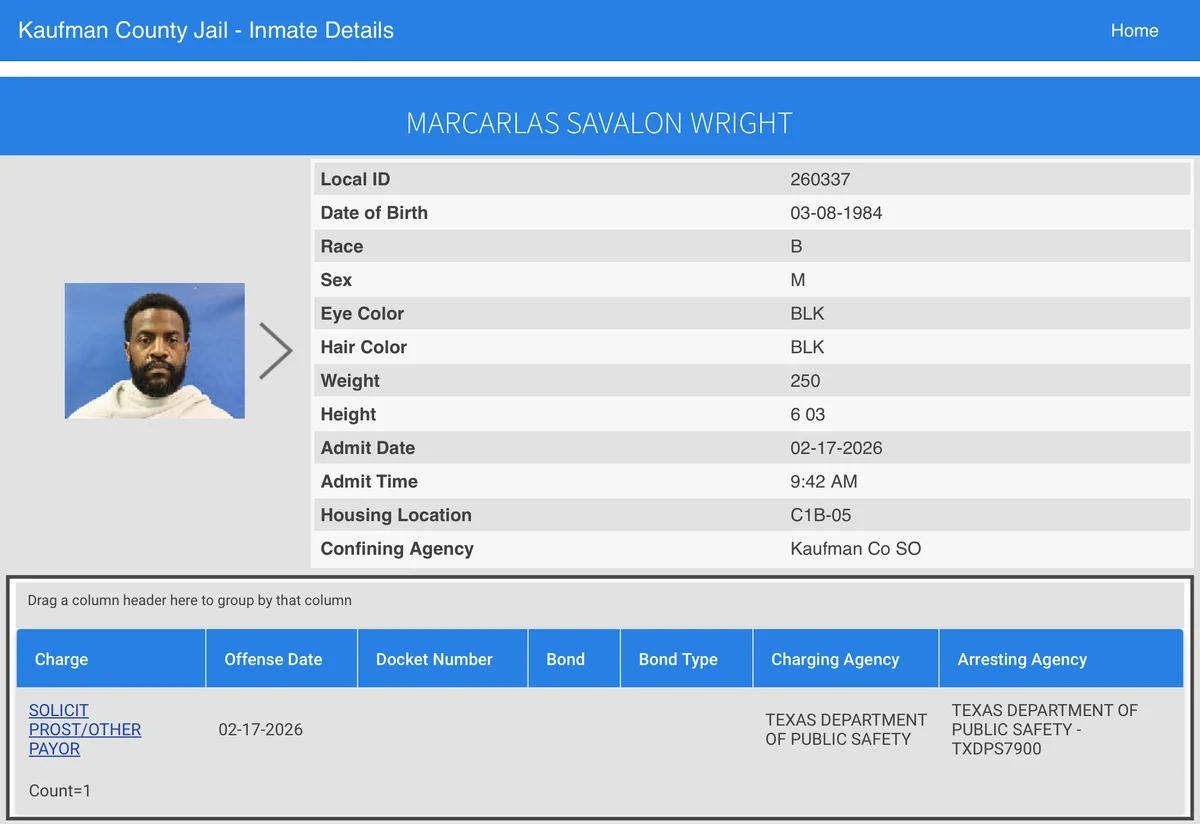Click the inmate name MARCARLAS SAVALON WRIGHT

tap(600, 122)
